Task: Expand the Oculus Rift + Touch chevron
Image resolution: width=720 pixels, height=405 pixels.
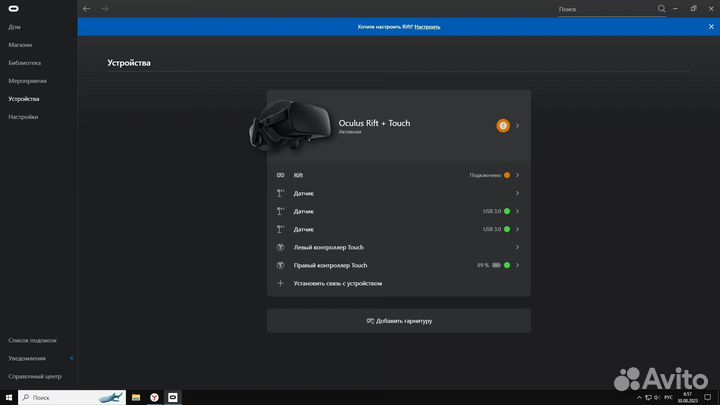Action: (518, 125)
